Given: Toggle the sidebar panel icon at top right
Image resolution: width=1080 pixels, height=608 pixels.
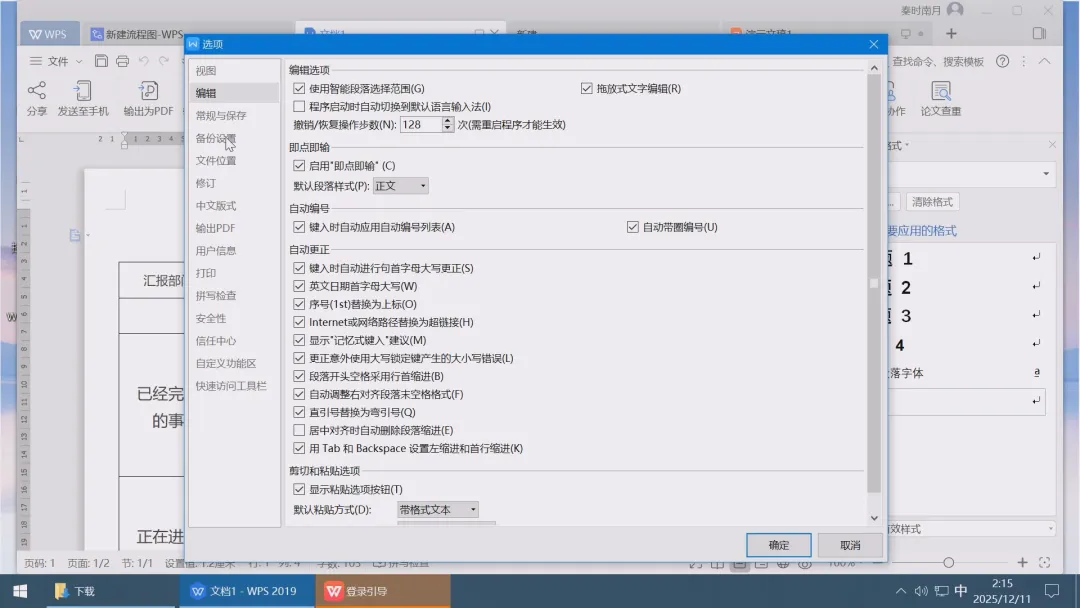Looking at the screenshot, I should click(x=1039, y=33).
